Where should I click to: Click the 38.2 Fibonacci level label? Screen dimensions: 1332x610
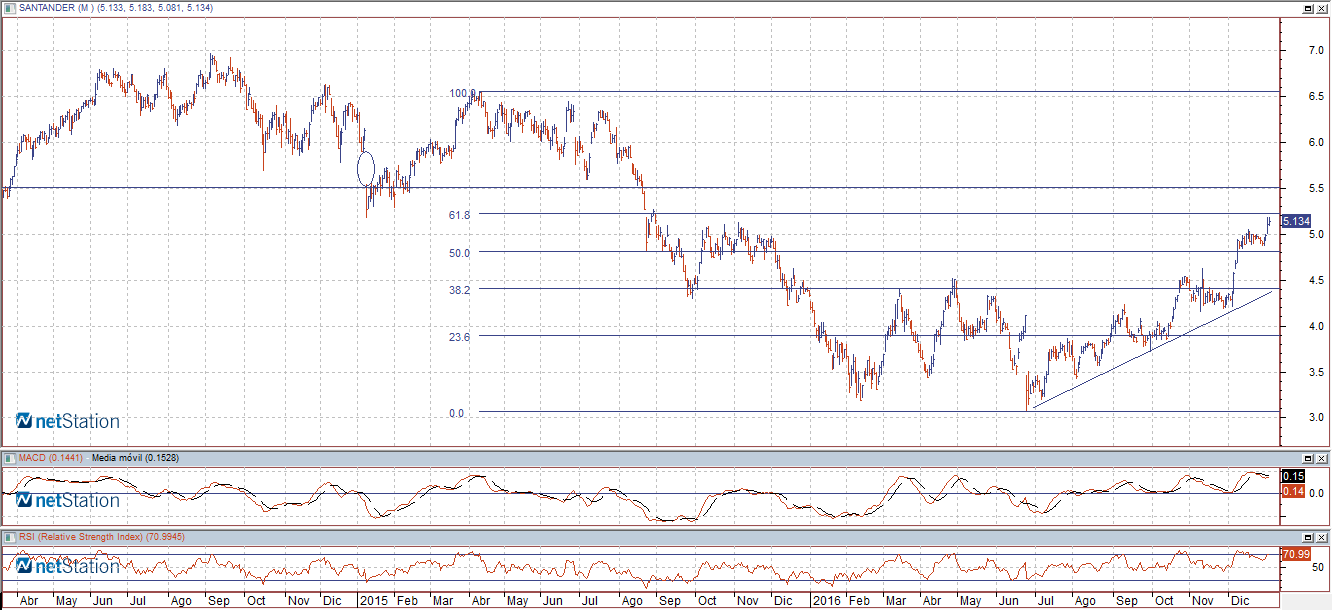click(459, 289)
